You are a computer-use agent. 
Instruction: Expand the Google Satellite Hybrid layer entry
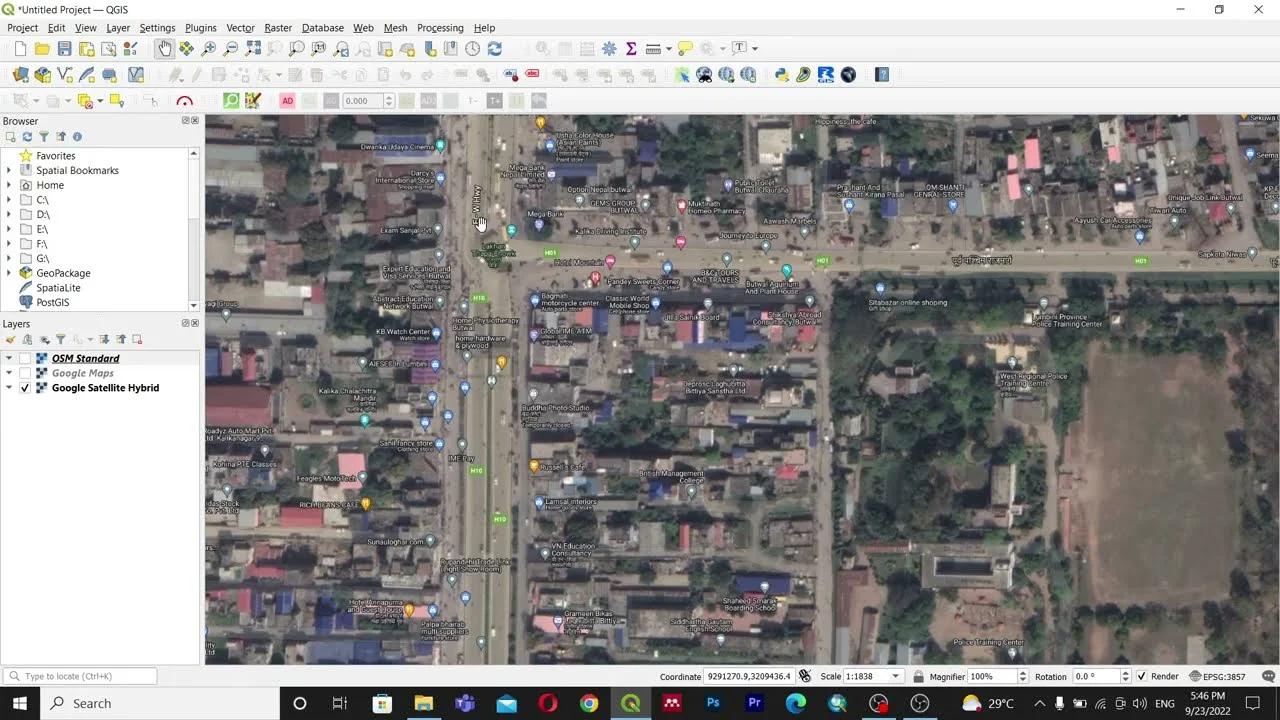click(8, 388)
